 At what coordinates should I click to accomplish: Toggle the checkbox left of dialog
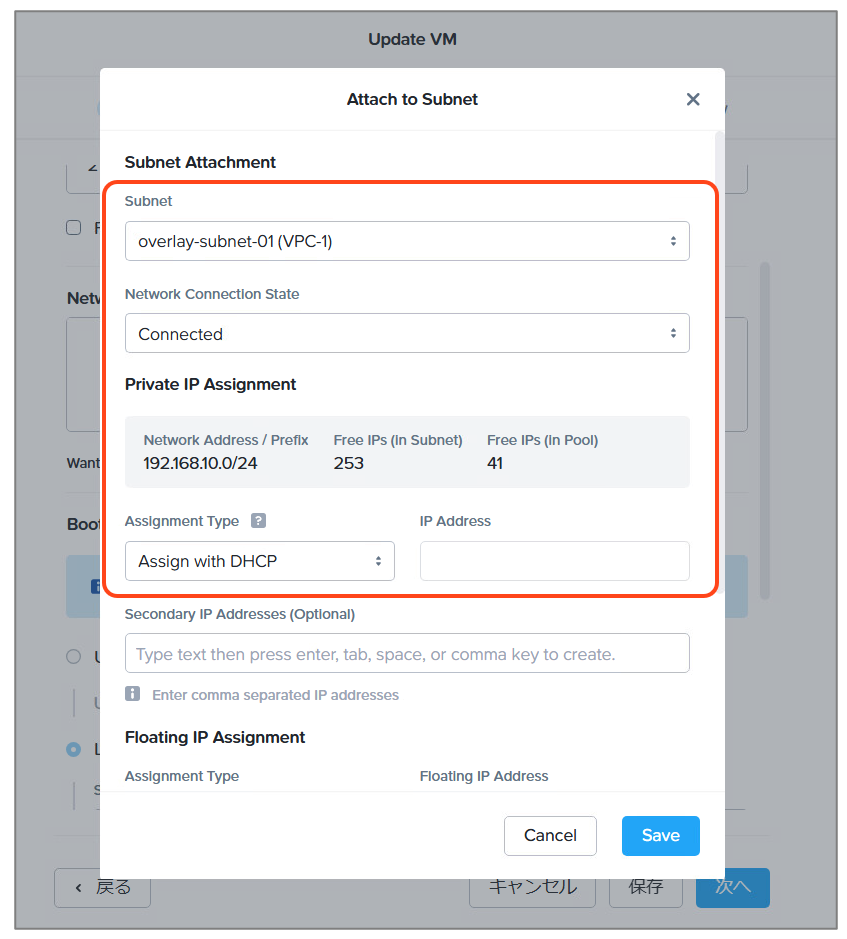(x=74, y=228)
